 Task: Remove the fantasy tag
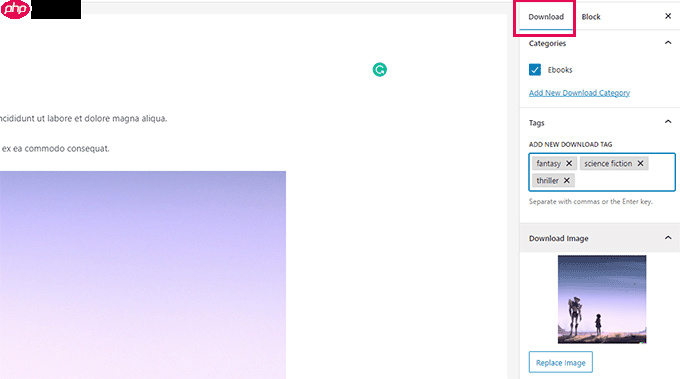click(569, 163)
